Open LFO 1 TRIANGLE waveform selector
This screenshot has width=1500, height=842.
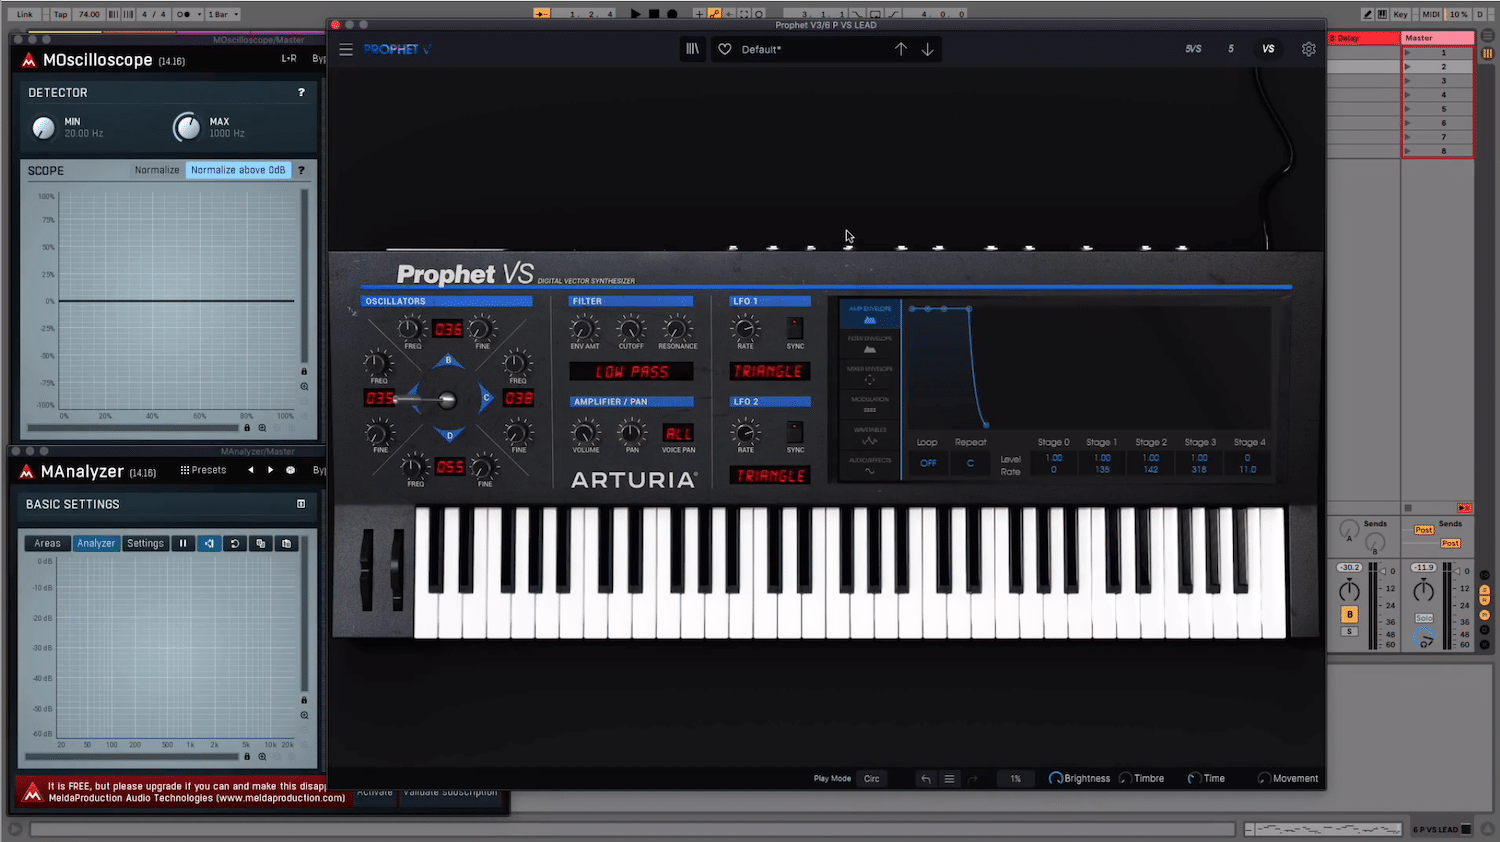[769, 371]
